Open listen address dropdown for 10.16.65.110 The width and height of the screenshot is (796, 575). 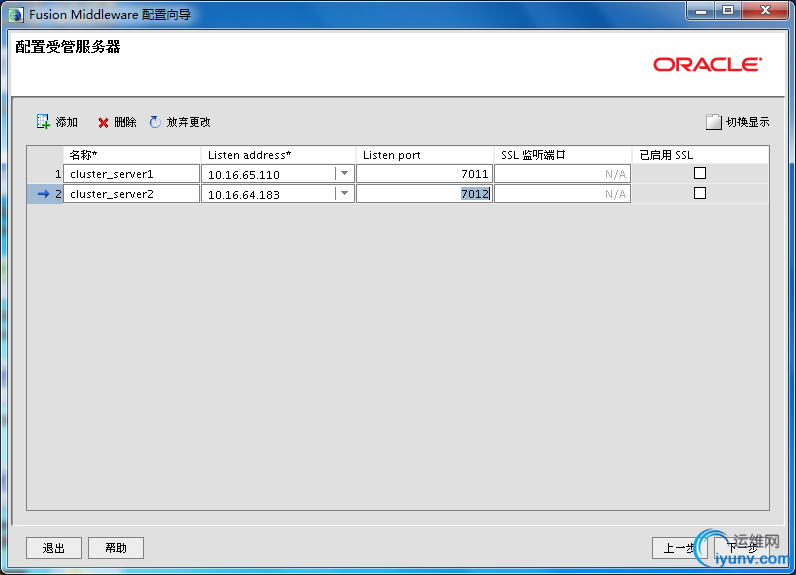tap(345, 174)
